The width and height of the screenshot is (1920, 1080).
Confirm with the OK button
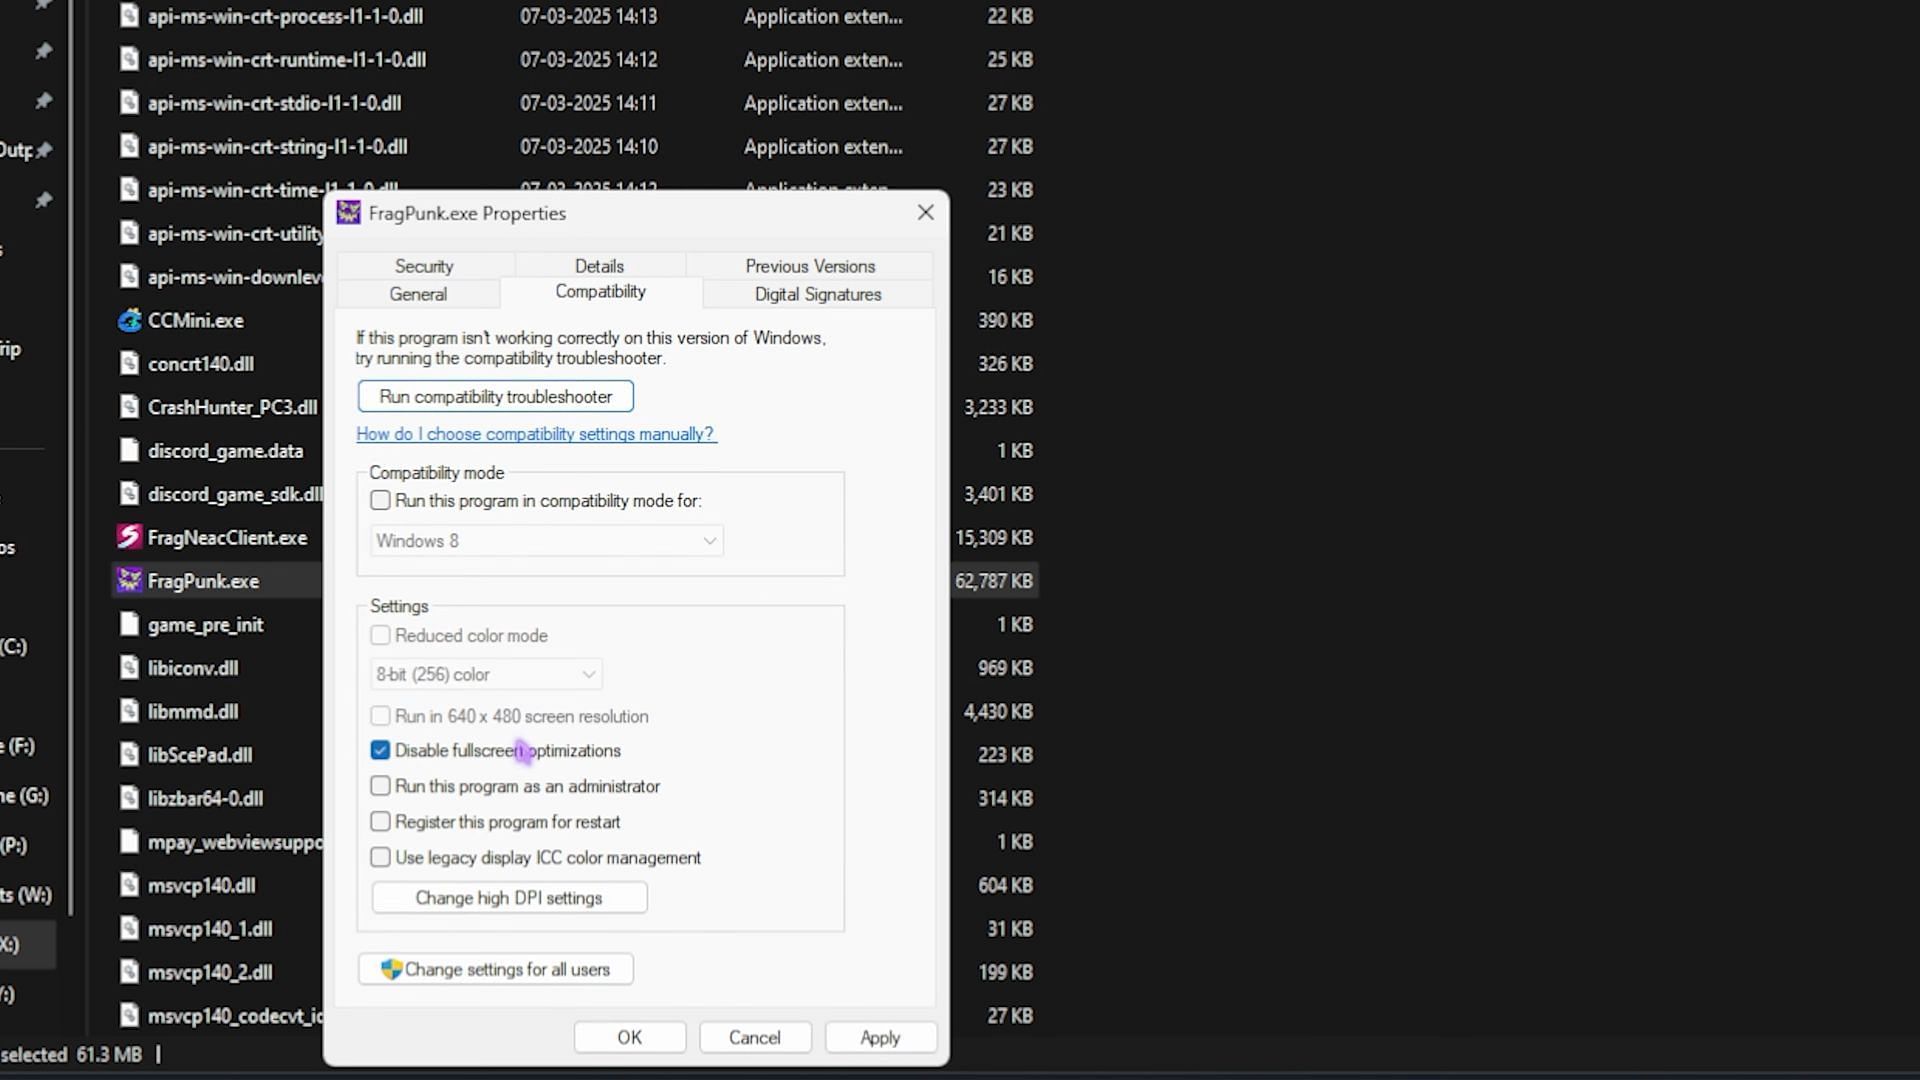coord(630,1037)
